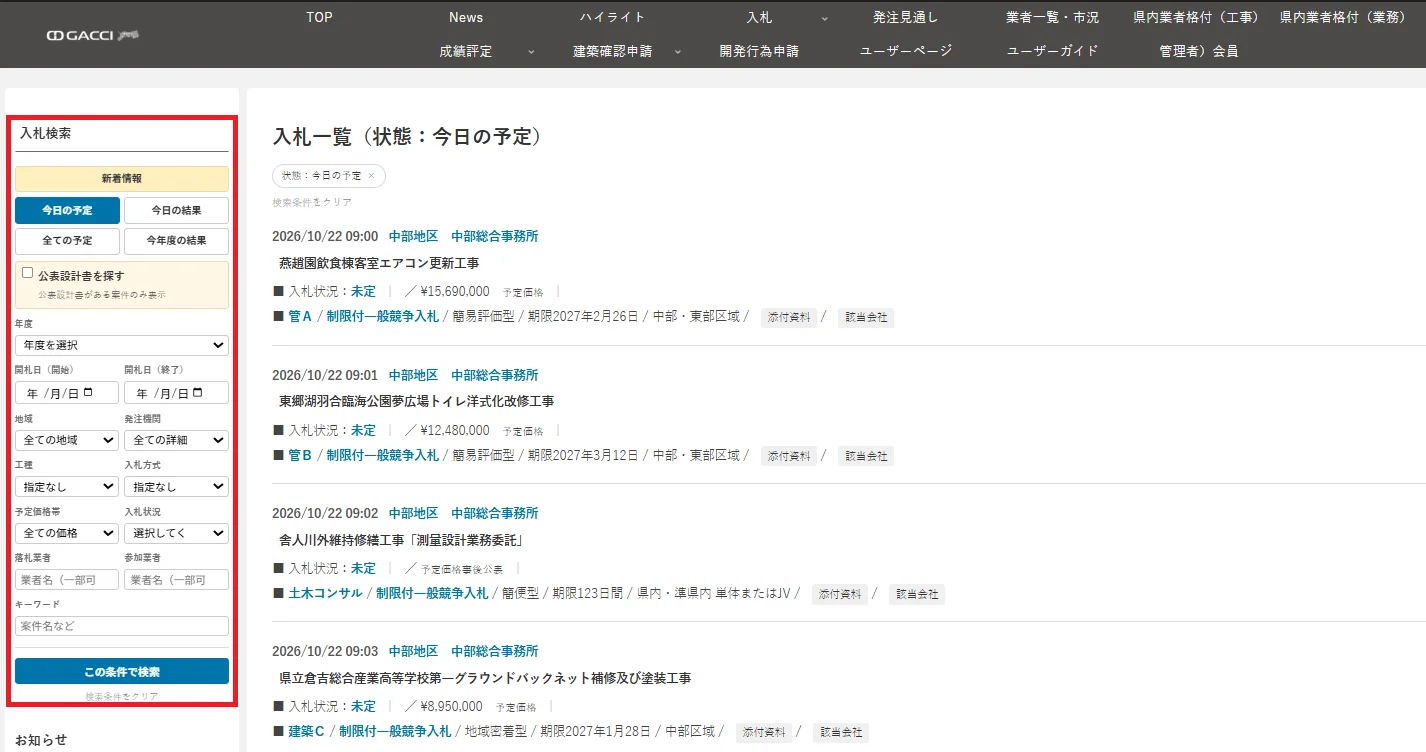Select the 今年度の結果 filter button
The height and width of the screenshot is (752, 1426).
coord(176,241)
